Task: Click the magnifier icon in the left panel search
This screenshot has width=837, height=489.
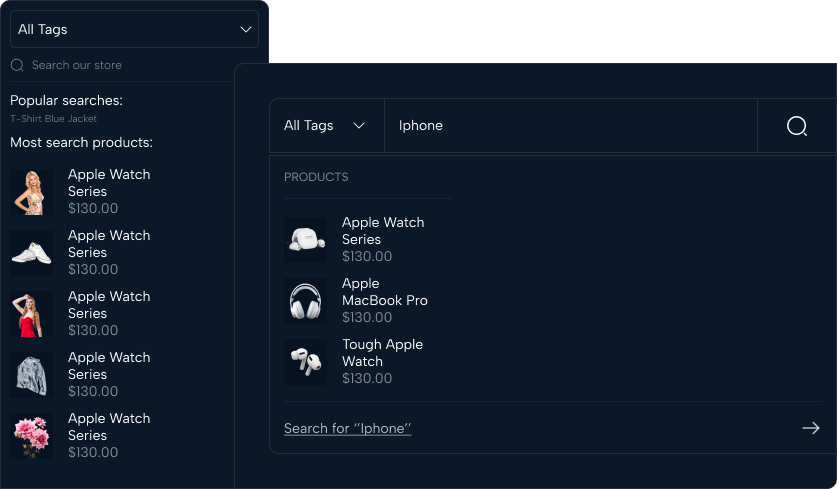Action: click(x=17, y=65)
